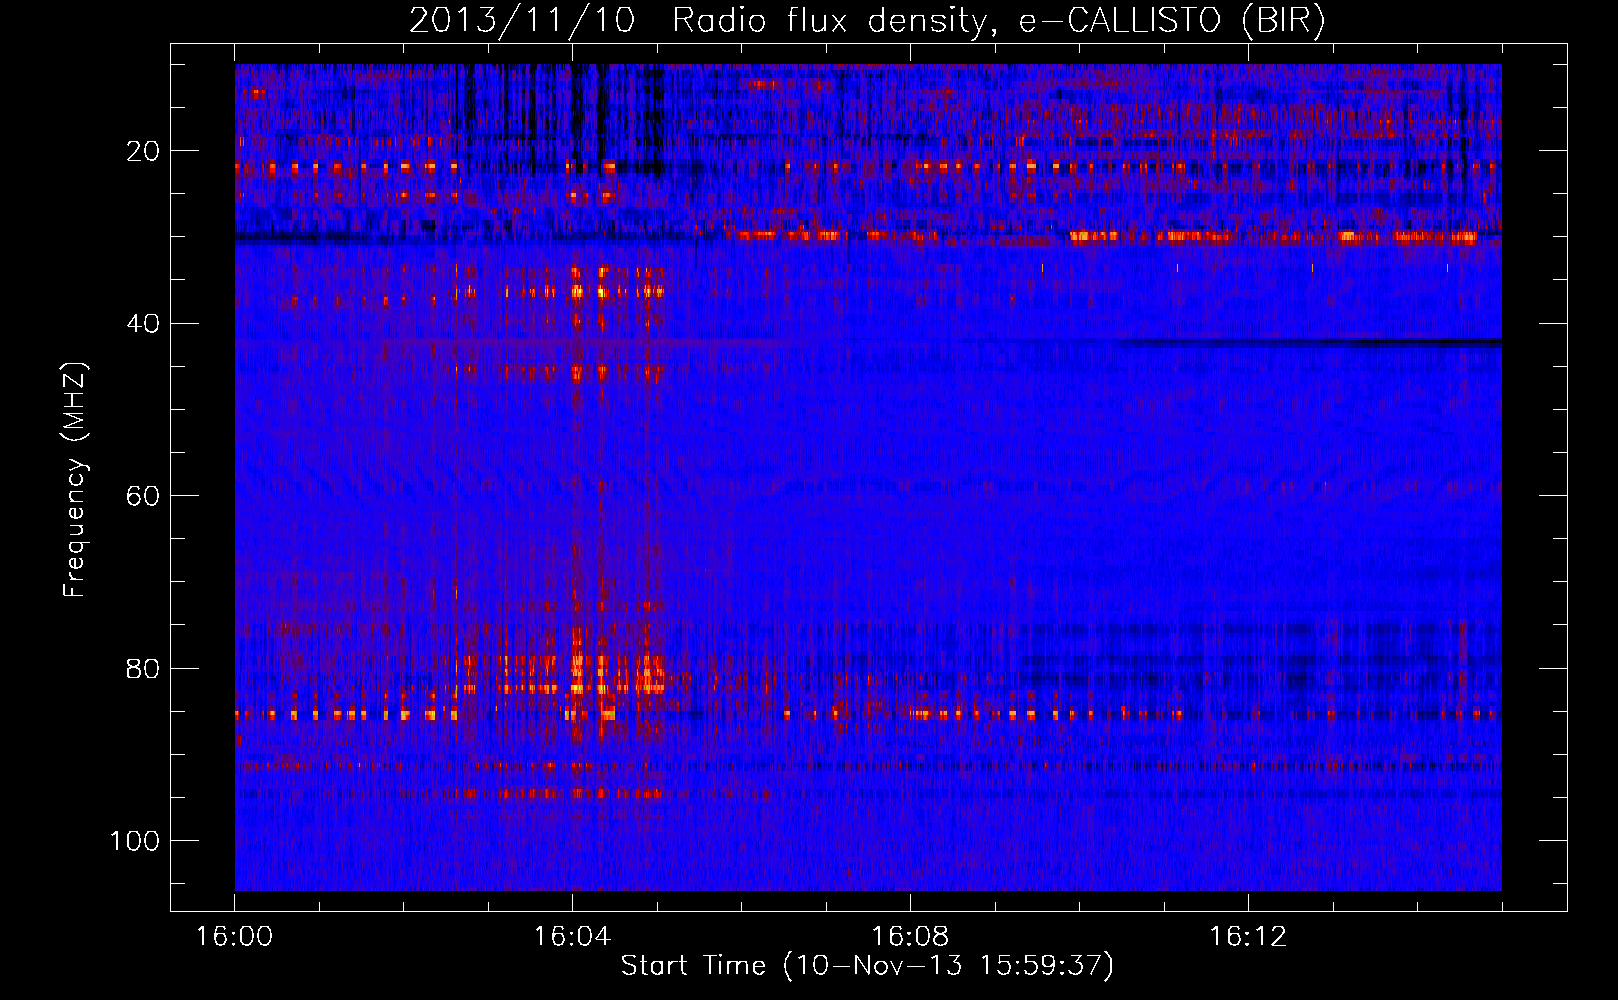Click the '16:08' time tick label
Screen dimensions: 1618x1000
tap(910, 936)
